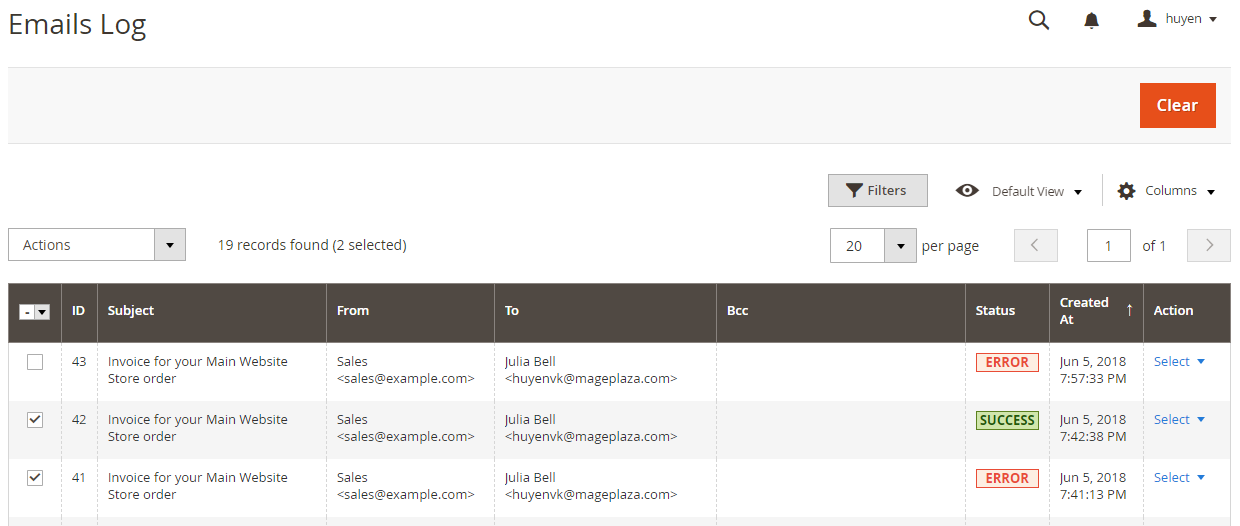
Task: Uncheck the checkbox for email ID 42
Action: pyautogui.click(x=35, y=420)
